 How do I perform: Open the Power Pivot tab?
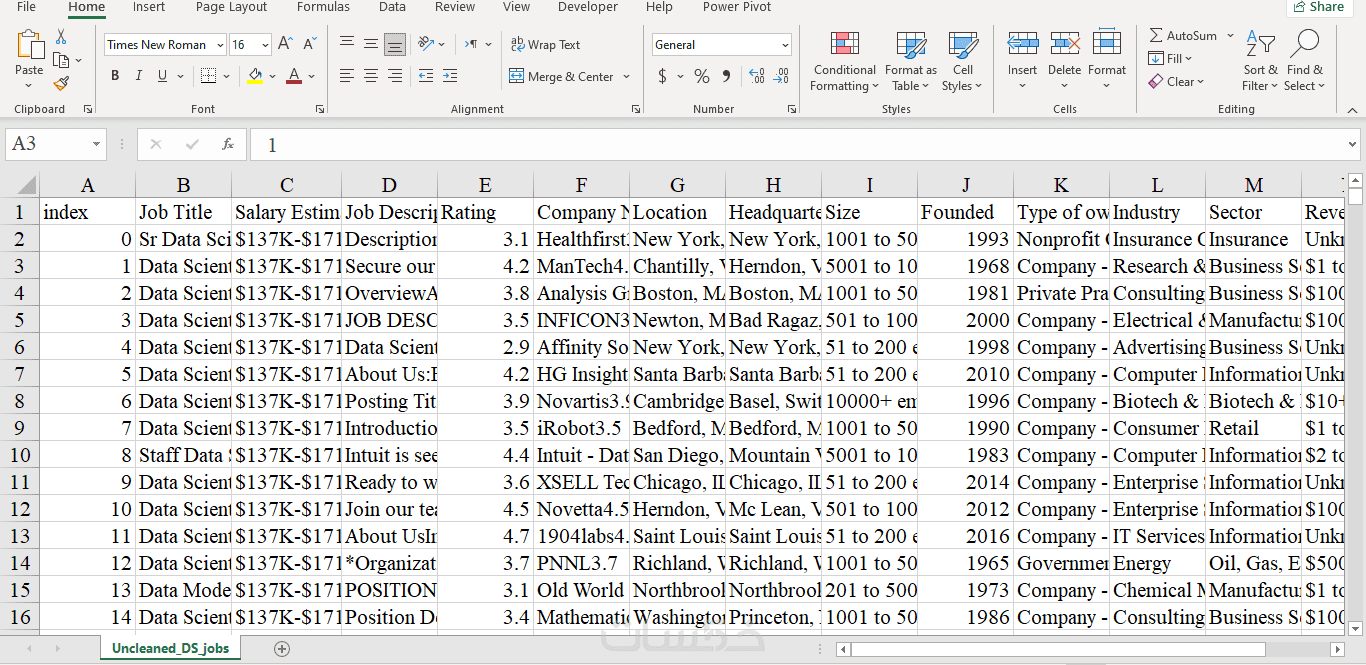(737, 7)
